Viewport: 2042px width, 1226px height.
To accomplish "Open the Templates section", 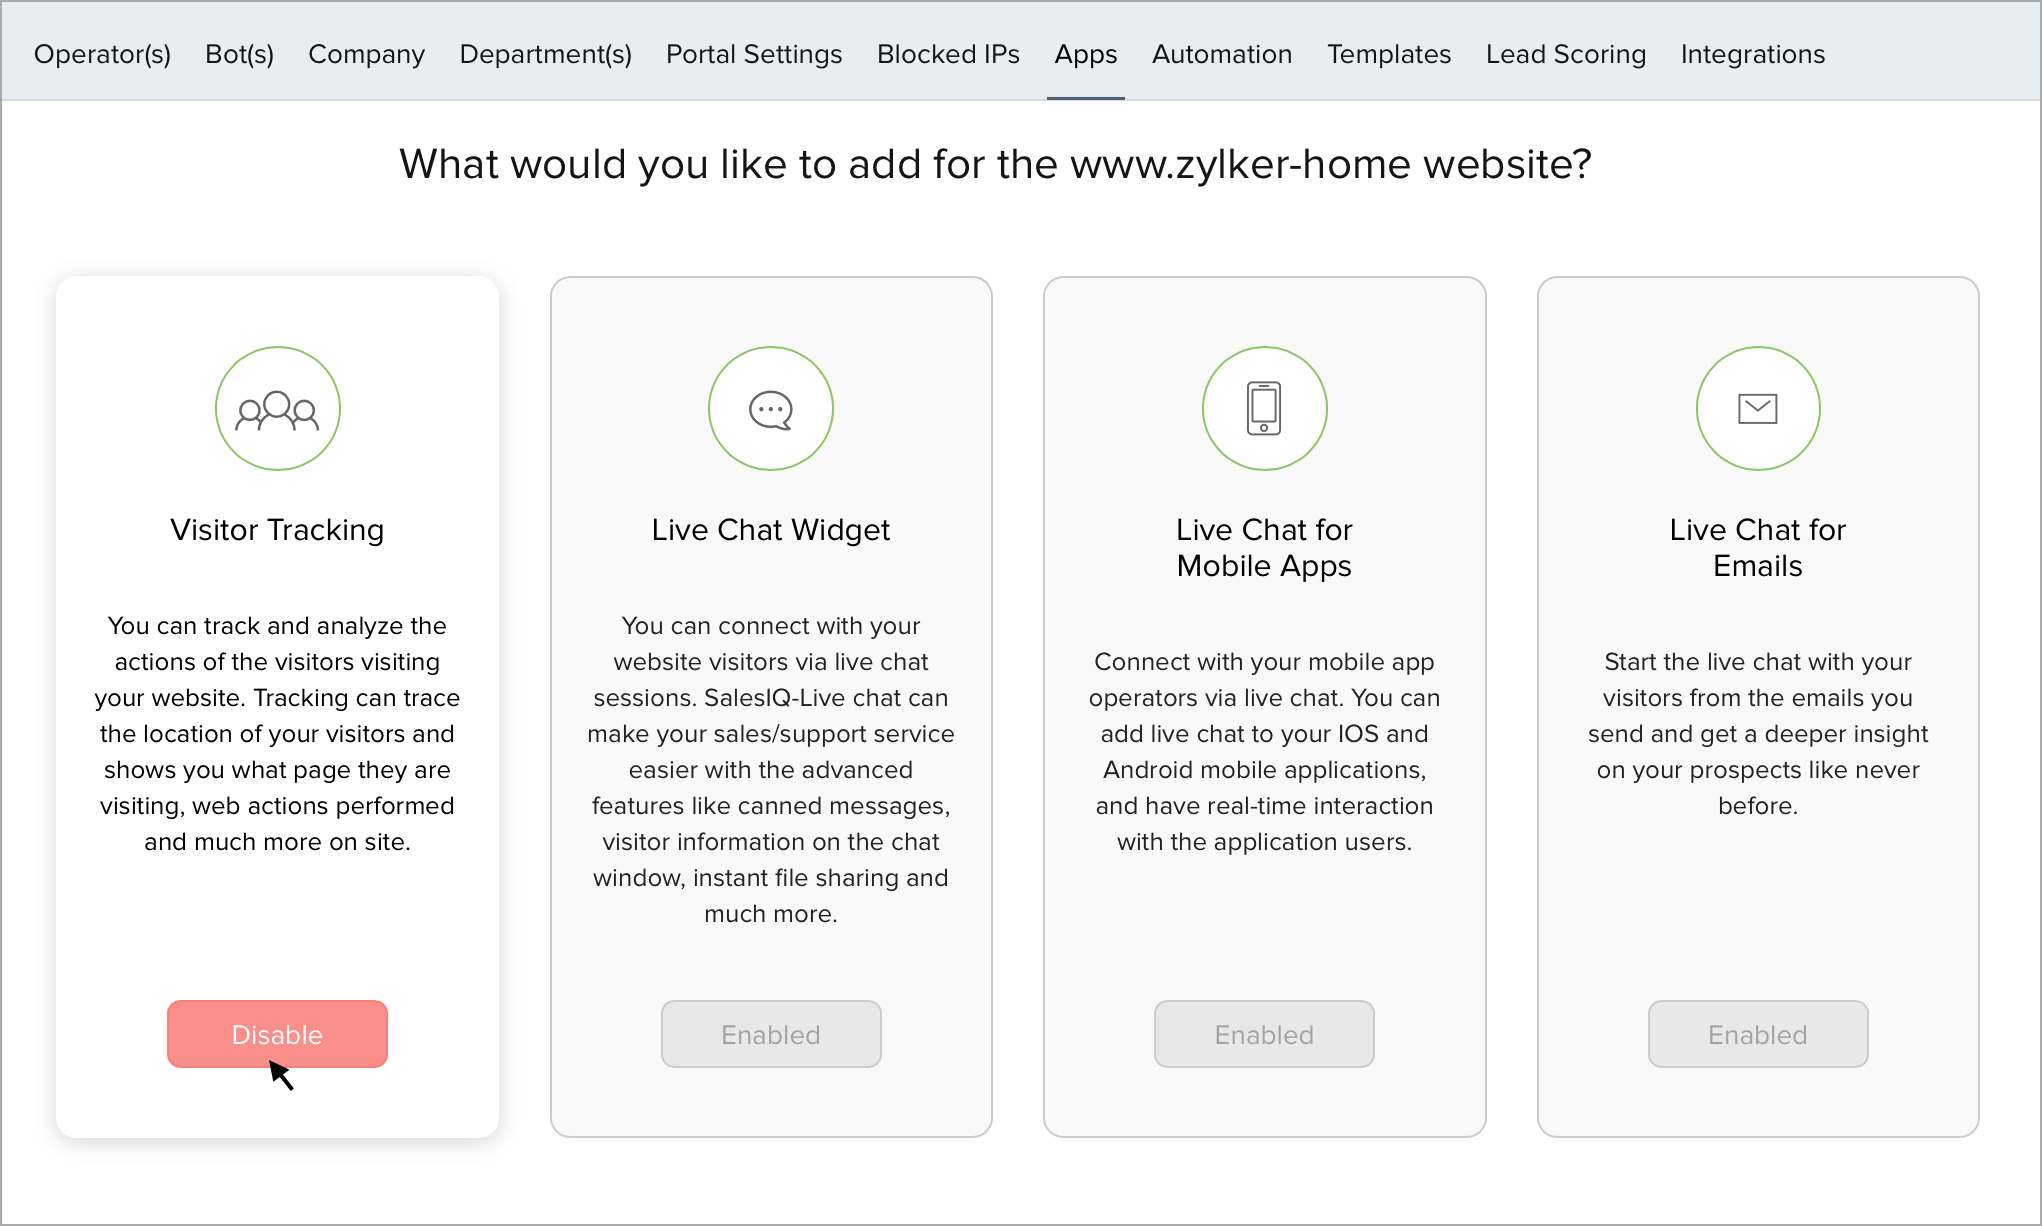I will coord(1389,54).
